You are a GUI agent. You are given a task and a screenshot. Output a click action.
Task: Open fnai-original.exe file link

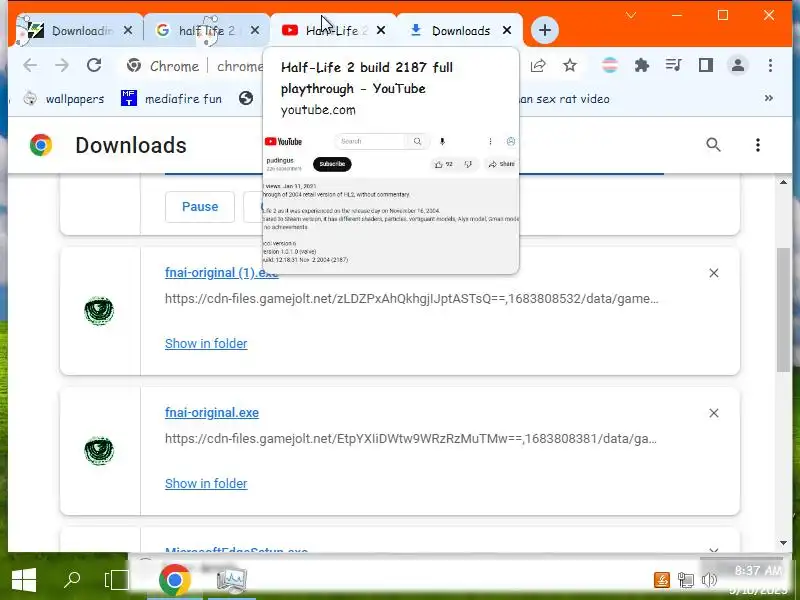pos(212,413)
